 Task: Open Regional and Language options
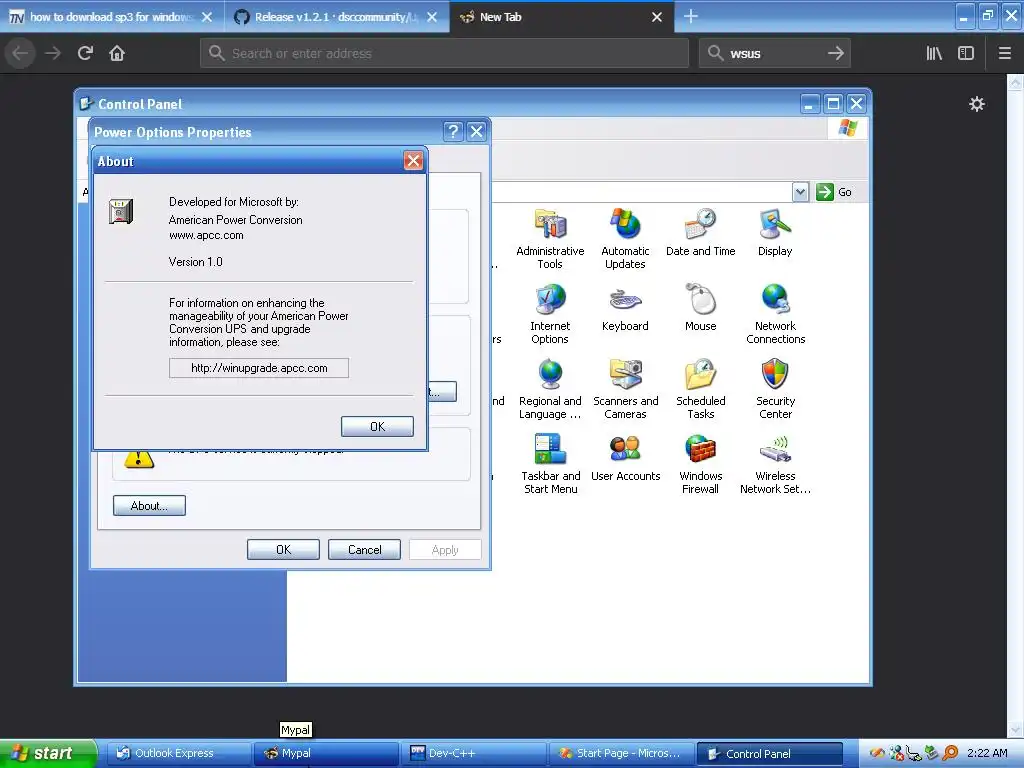pyautogui.click(x=550, y=389)
